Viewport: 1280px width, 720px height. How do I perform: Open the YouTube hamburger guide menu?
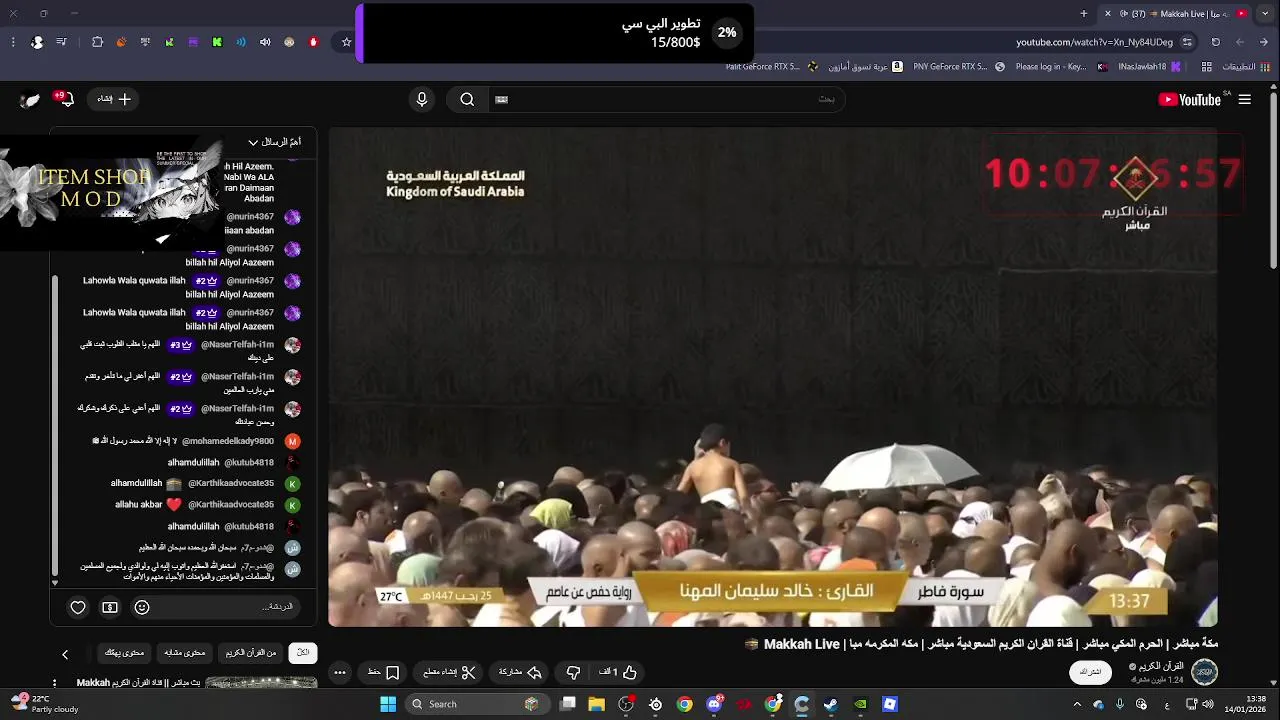point(1245,99)
